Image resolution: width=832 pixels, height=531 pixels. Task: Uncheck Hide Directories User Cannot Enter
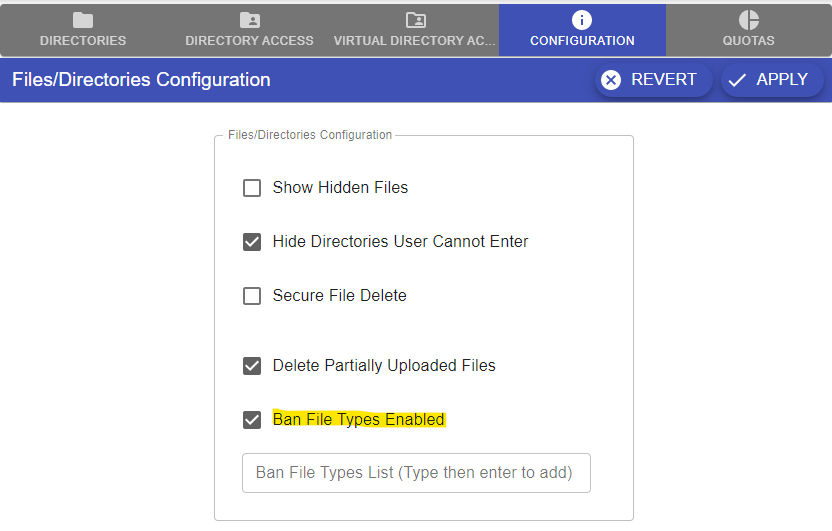252,242
